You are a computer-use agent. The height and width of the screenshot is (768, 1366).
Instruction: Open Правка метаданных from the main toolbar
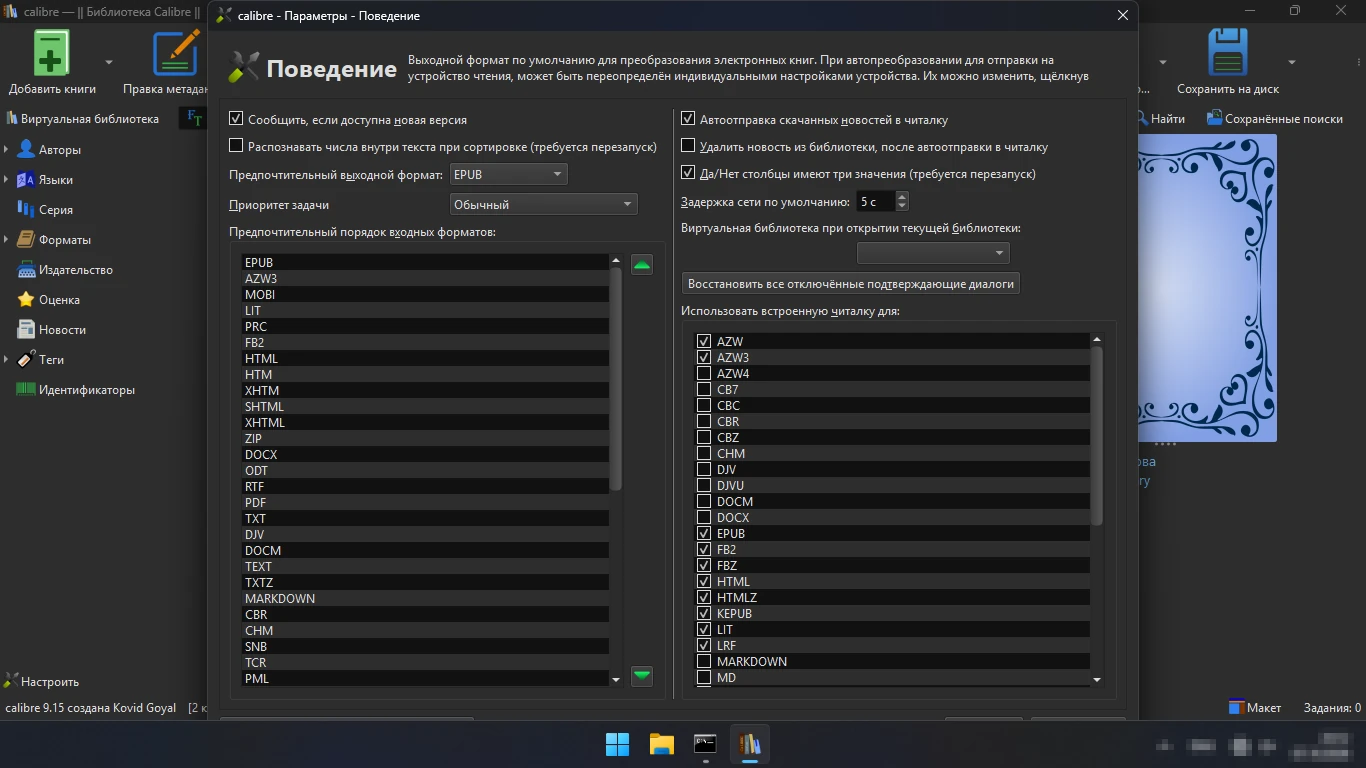[x=176, y=52]
